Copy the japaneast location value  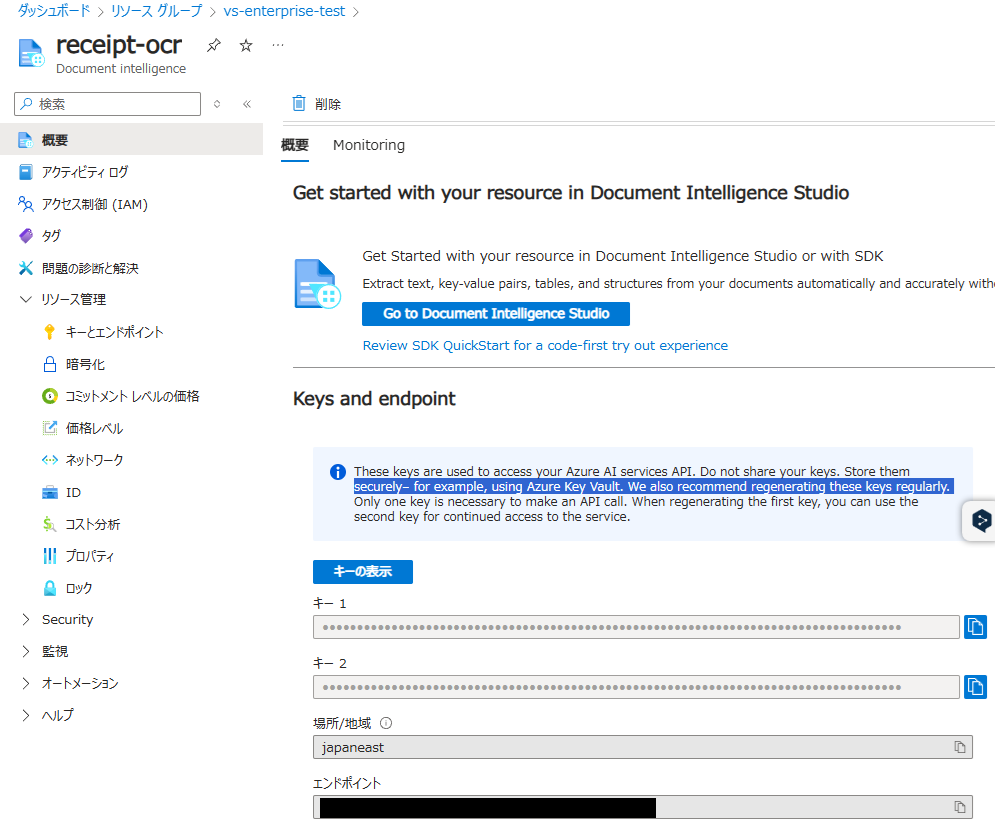click(959, 747)
